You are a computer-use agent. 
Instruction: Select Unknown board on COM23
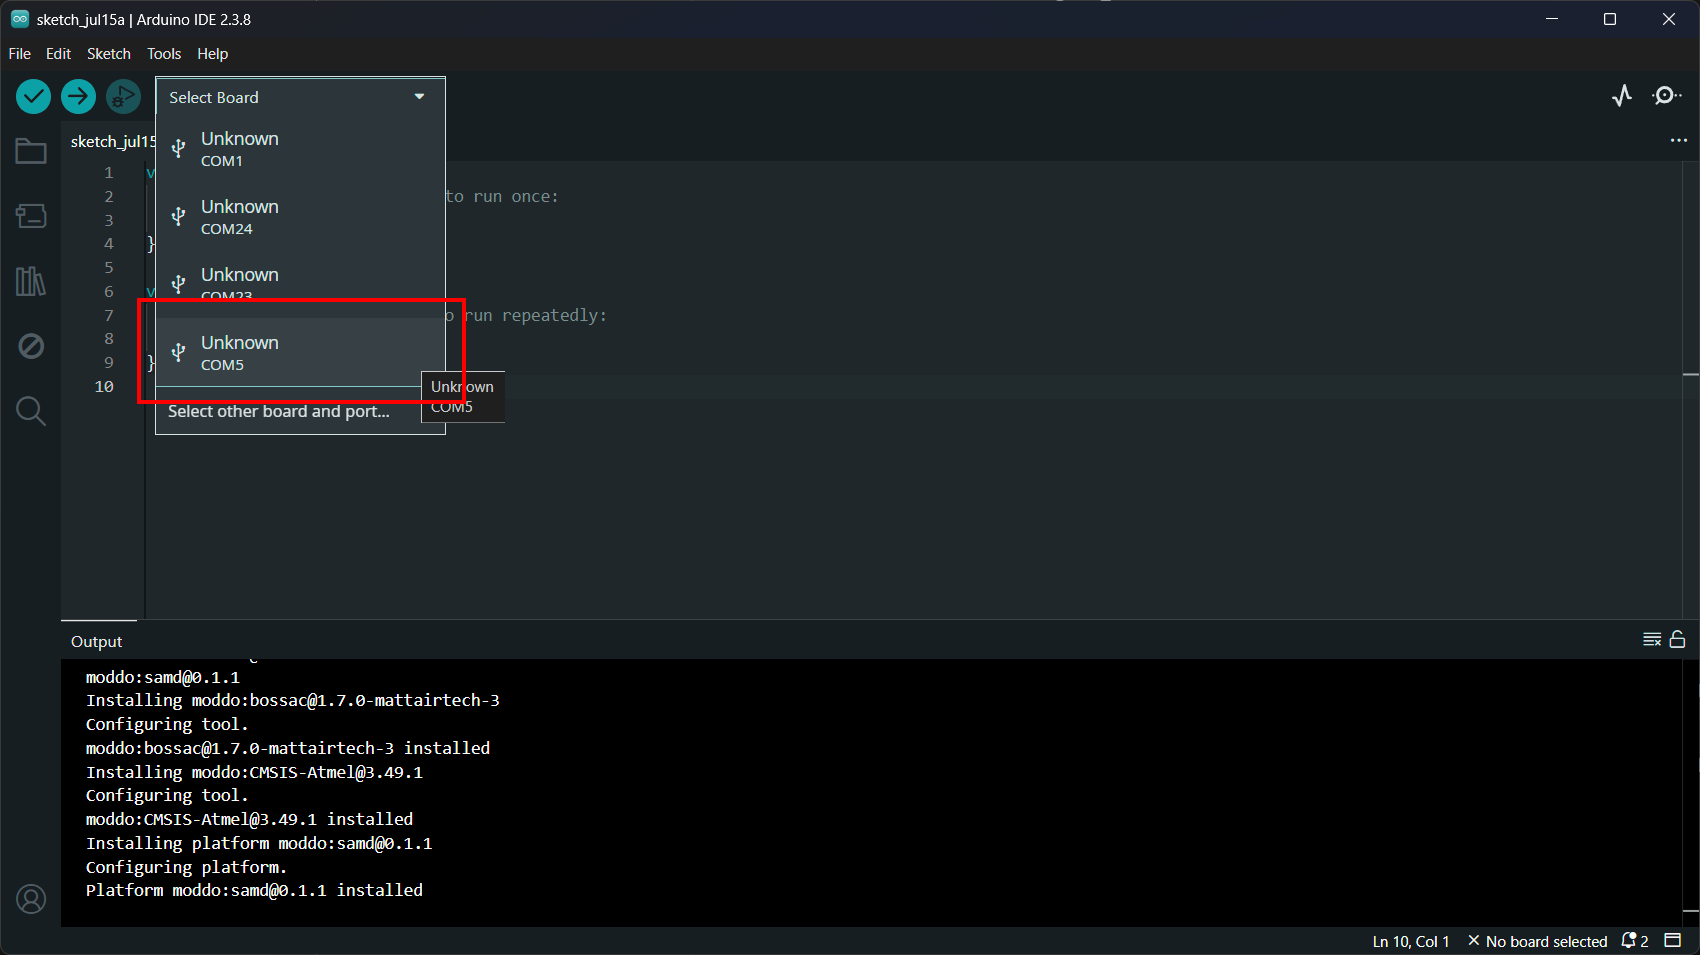click(300, 284)
